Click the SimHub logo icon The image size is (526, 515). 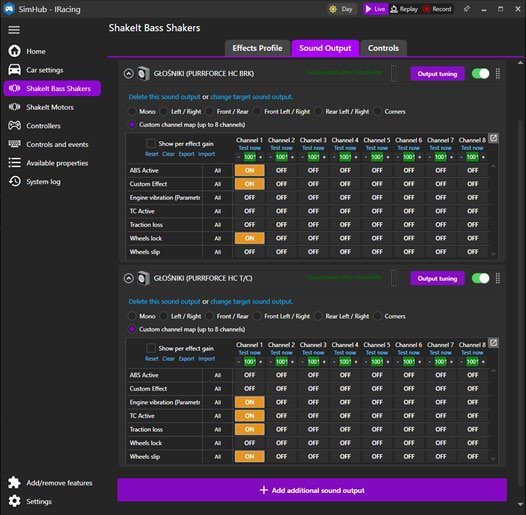click(x=9, y=9)
